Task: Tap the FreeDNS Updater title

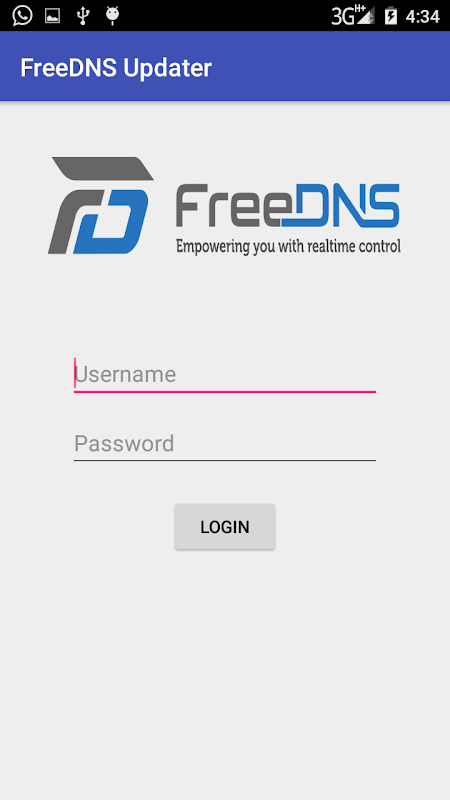Action: (116, 68)
